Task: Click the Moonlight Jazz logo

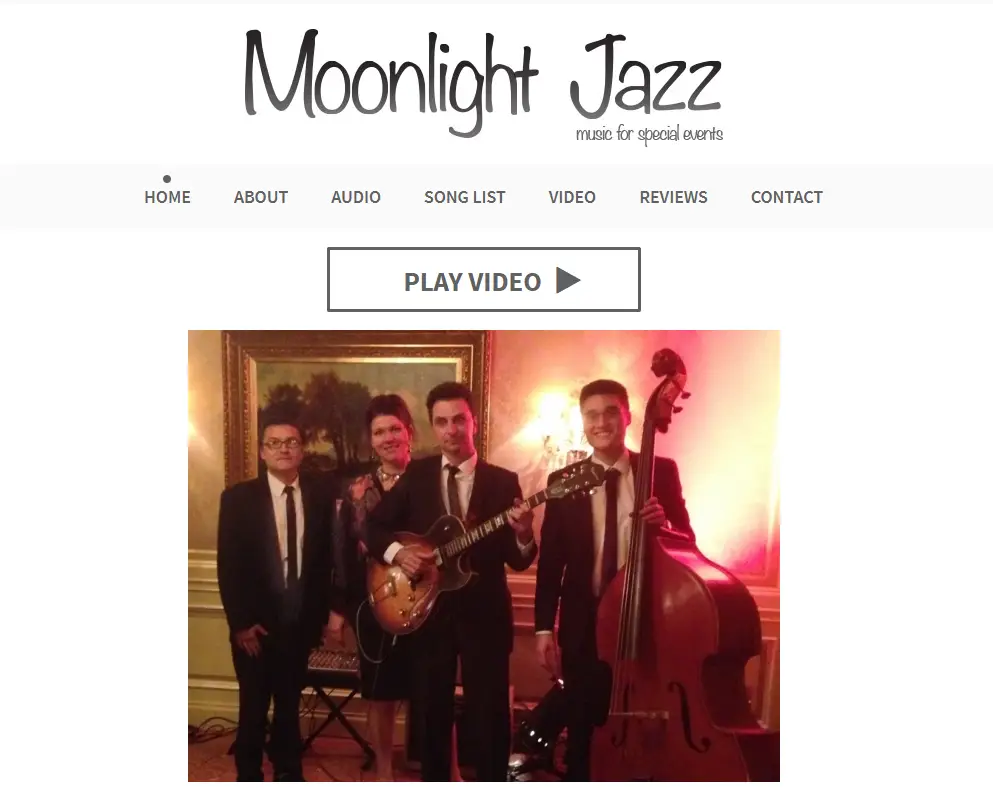Action: [483, 84]
